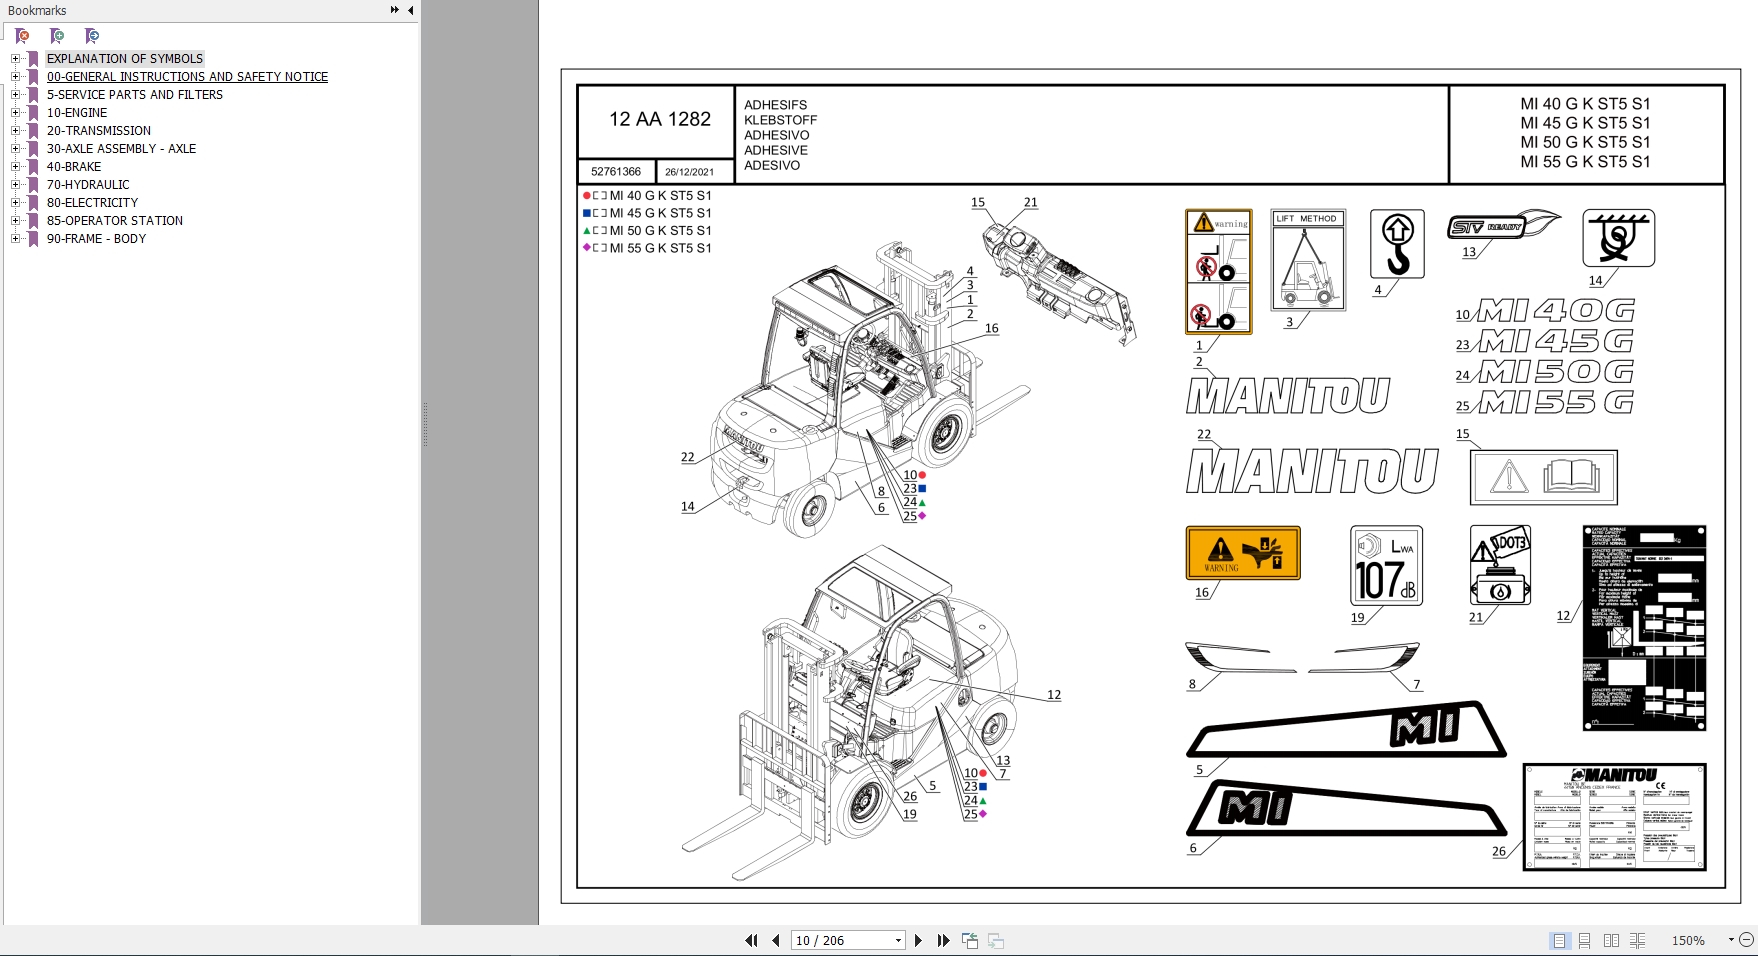Expand the EXPLANATION OF SYMBOLS bookmark

(x=15, y=59)
